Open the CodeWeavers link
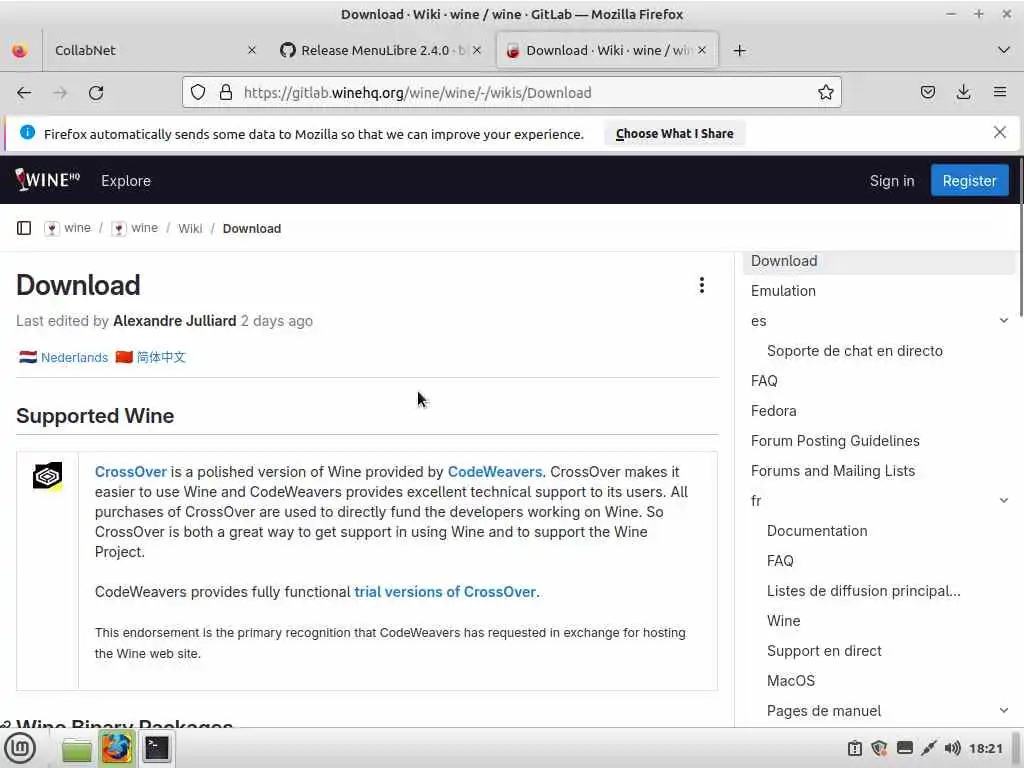This screenshot has height=768, width=1024. (494, 472)
